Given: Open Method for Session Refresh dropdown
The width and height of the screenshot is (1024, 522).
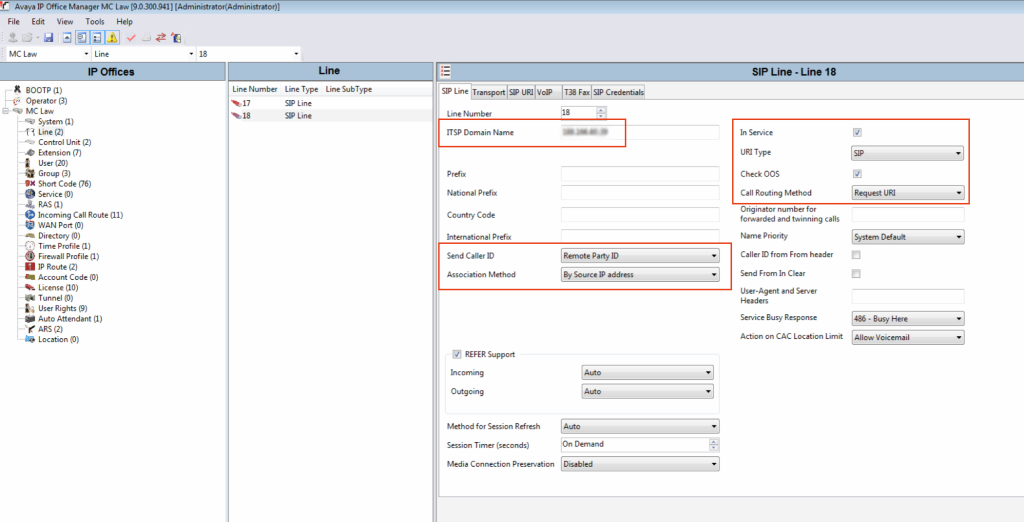Looking at the screenshot, I should (x=640, y=427).
